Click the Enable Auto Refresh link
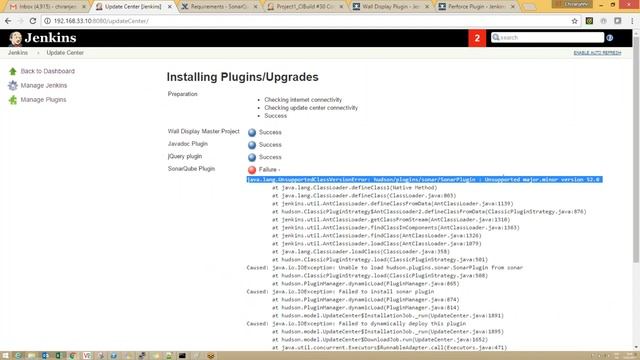The image size is (640, 360). (x=597, y=53)
